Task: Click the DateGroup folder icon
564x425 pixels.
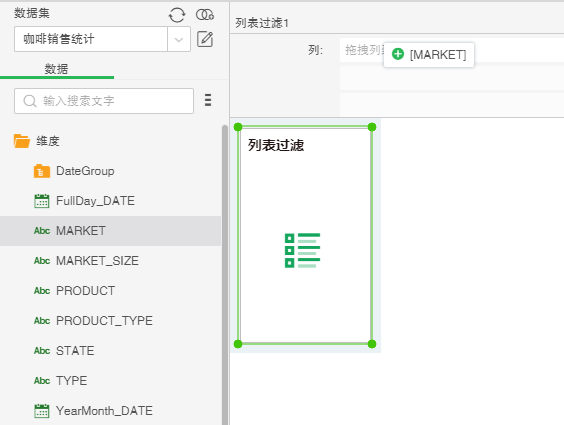Action: point(42,171)
